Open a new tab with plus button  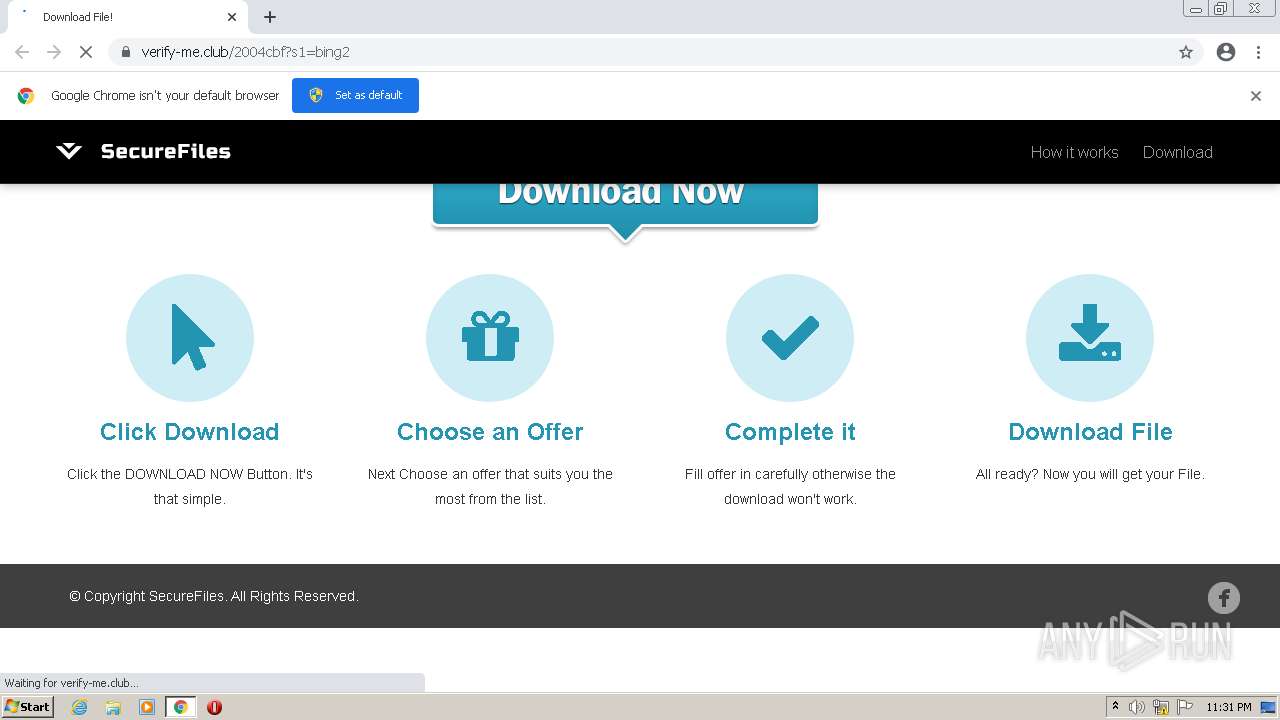(x=270, y=17)
